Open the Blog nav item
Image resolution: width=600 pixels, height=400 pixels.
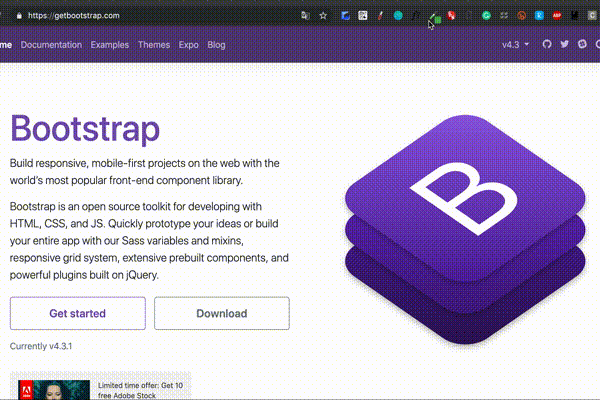point(216,45)
